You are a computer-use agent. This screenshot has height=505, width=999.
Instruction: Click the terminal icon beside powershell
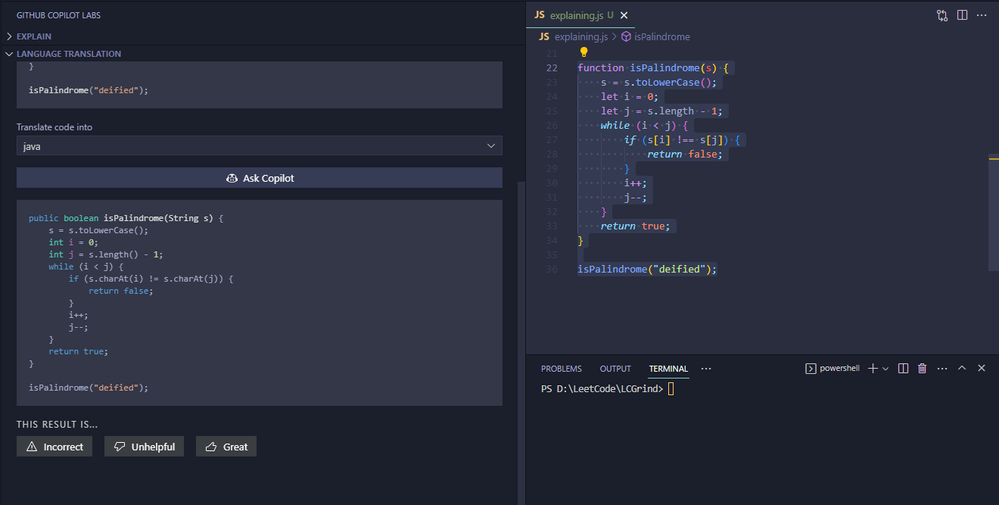(x=810, y=368)
